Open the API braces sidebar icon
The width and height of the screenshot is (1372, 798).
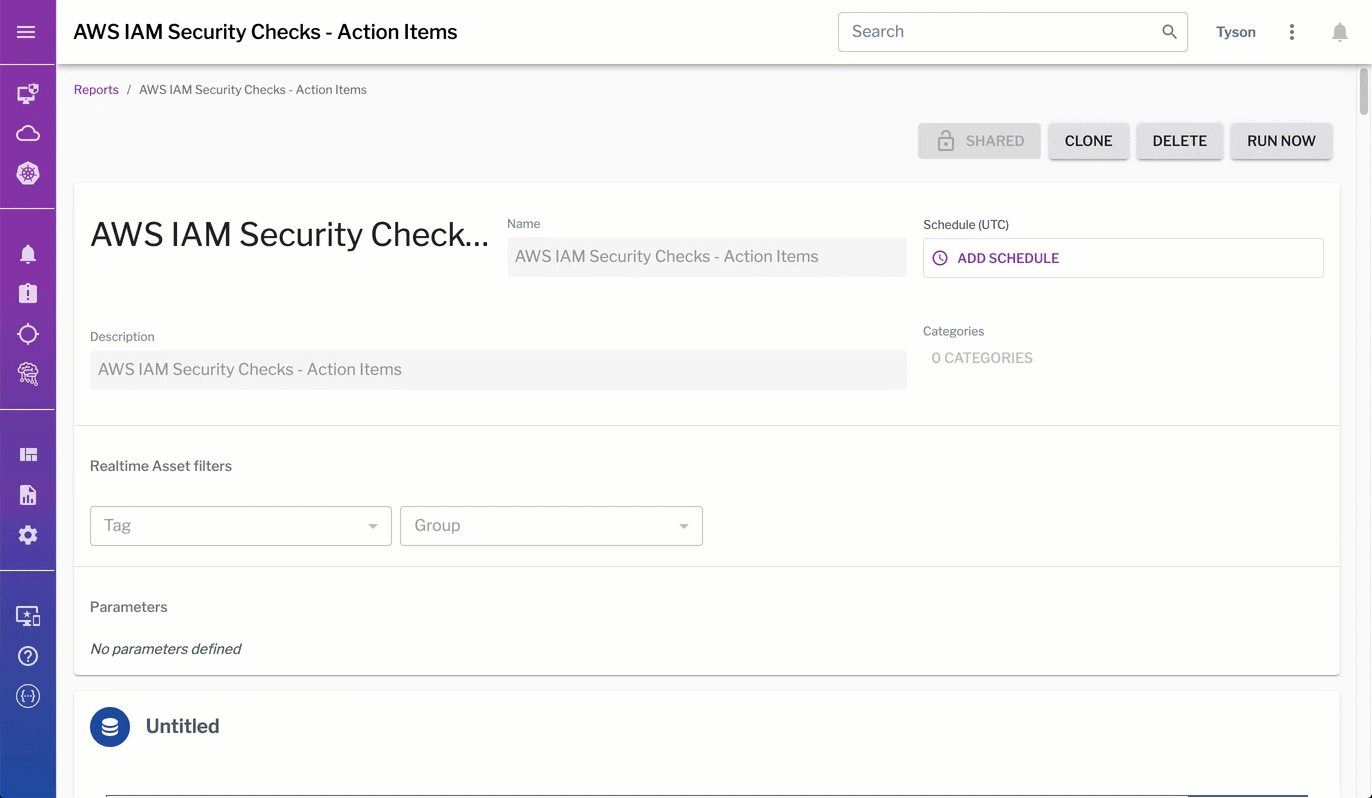coord(28,696)
